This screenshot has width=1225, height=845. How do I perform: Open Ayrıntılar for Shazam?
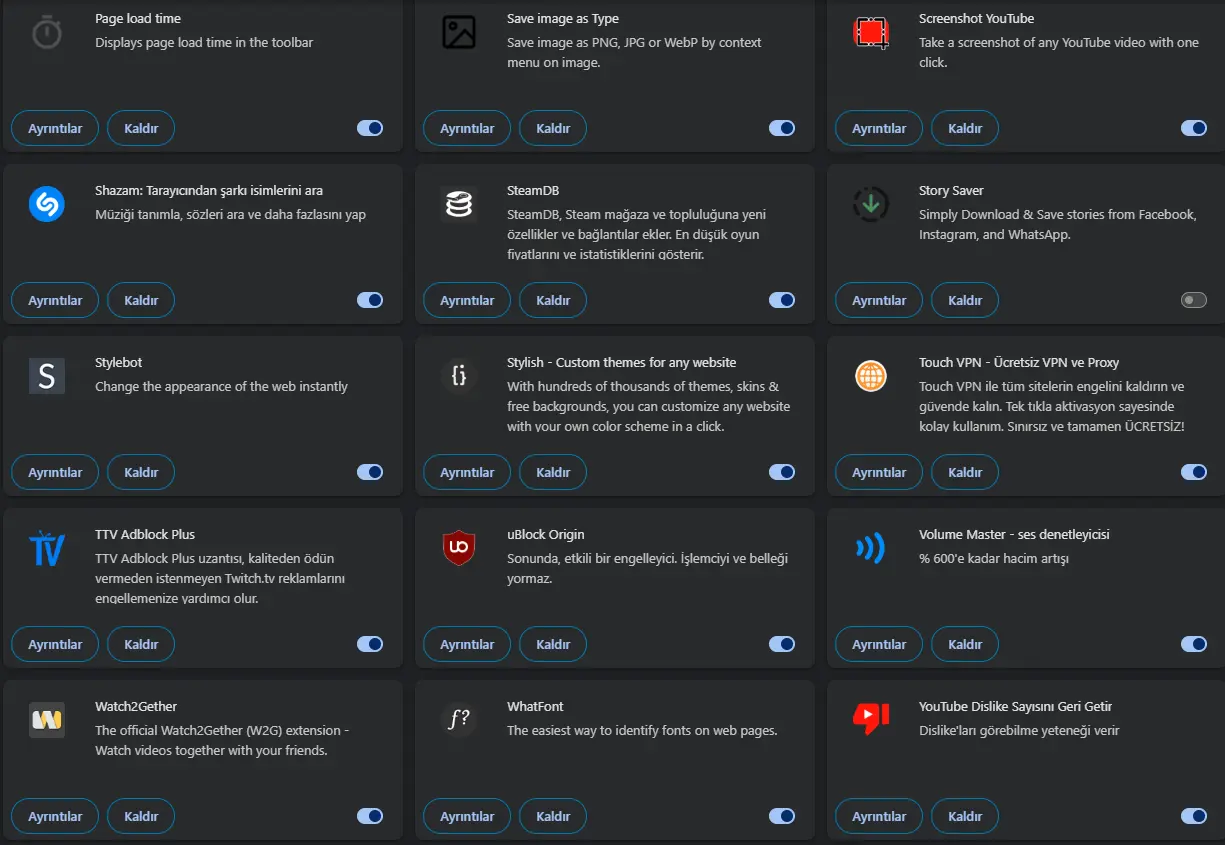[55, 300]
